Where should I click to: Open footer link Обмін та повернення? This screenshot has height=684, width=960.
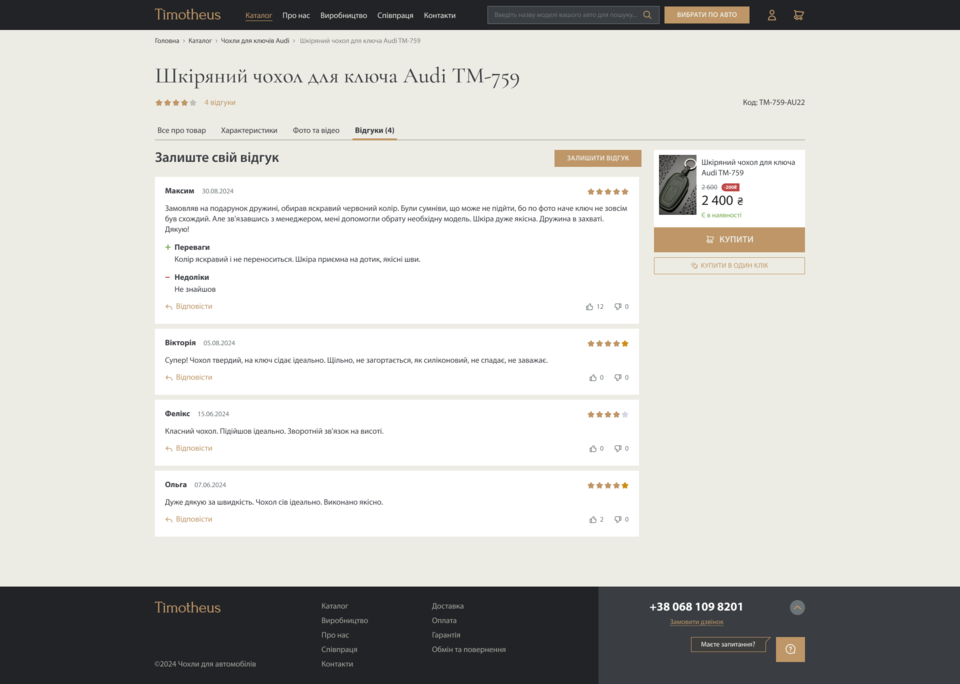point(468,650)
